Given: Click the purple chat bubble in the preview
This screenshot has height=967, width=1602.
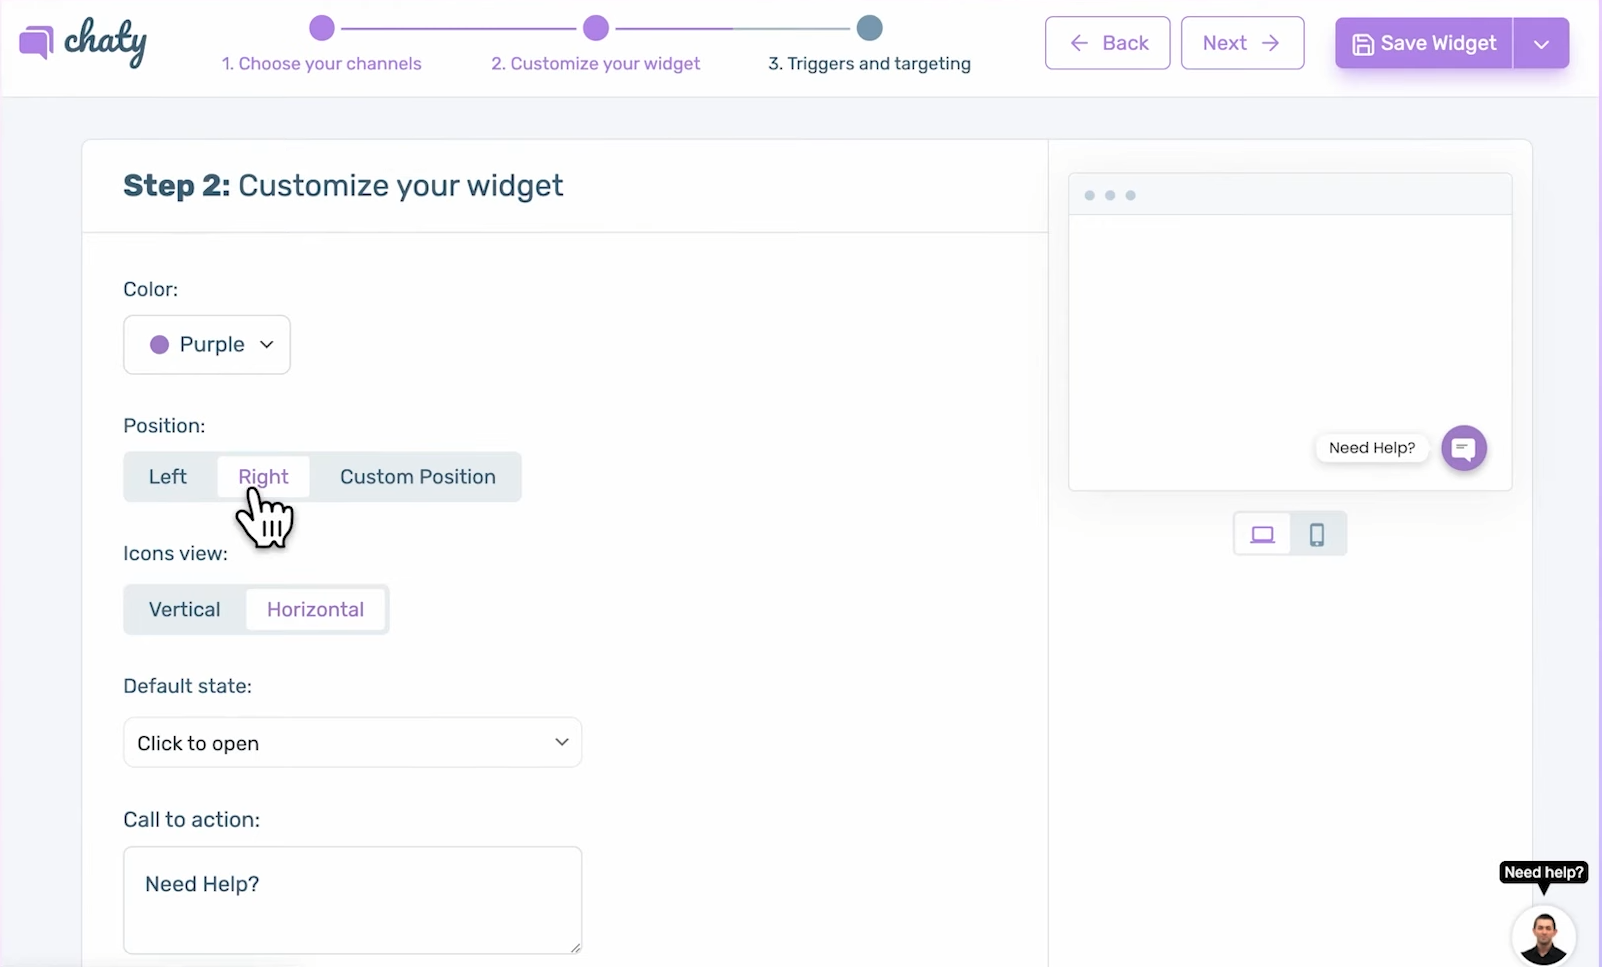Looking at the screenshot, I should click(1463, 448).
